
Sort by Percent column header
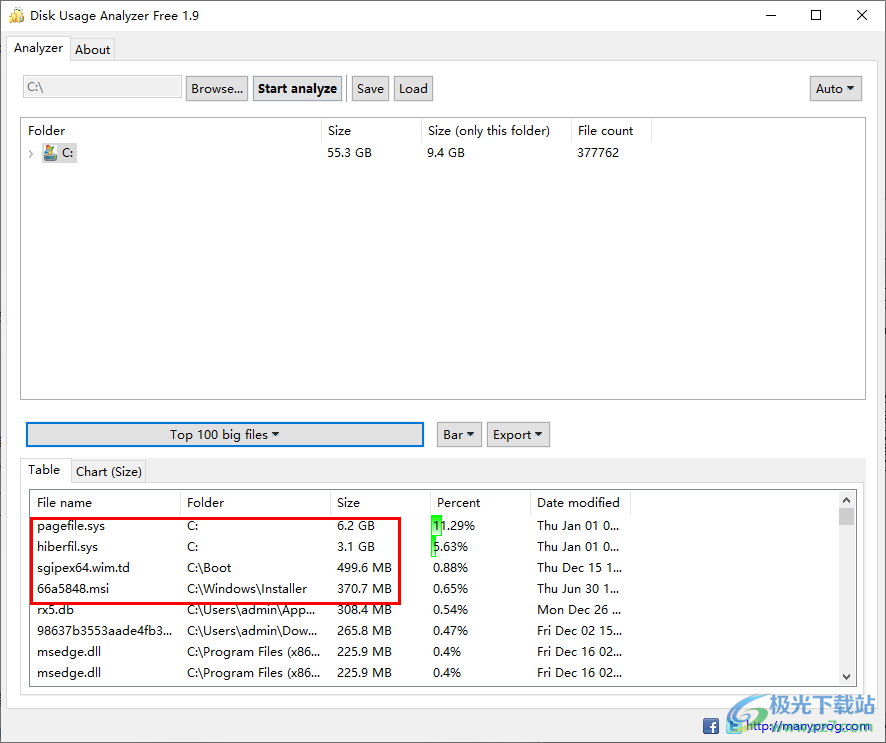click(x=480, y=502)
